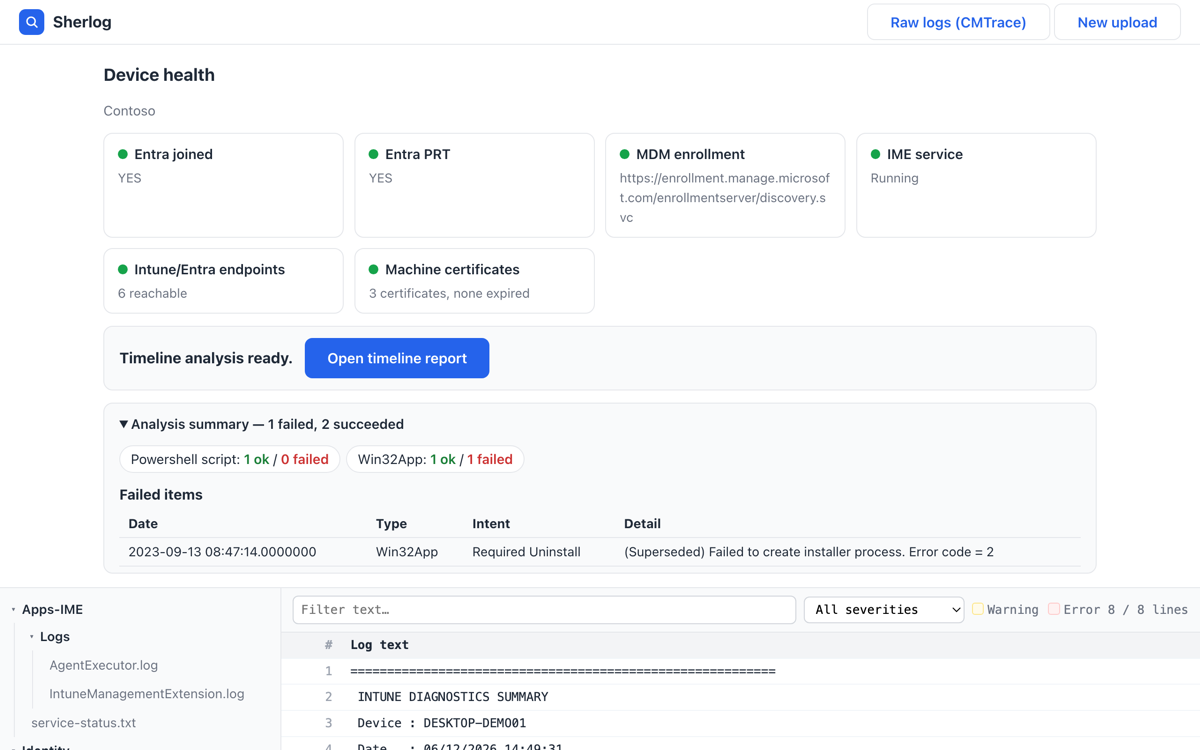
Task: Click the green dot beside Intune/Entra endpoints
Action: (x=123, y=270)
